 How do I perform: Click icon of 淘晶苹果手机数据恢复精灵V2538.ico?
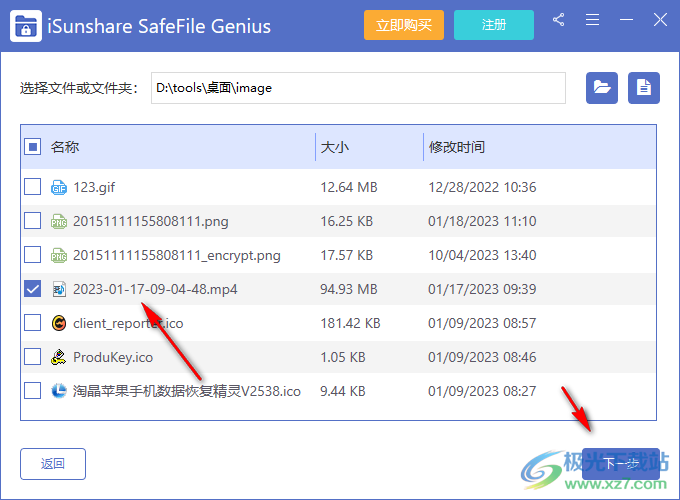[x=59, y=391]
